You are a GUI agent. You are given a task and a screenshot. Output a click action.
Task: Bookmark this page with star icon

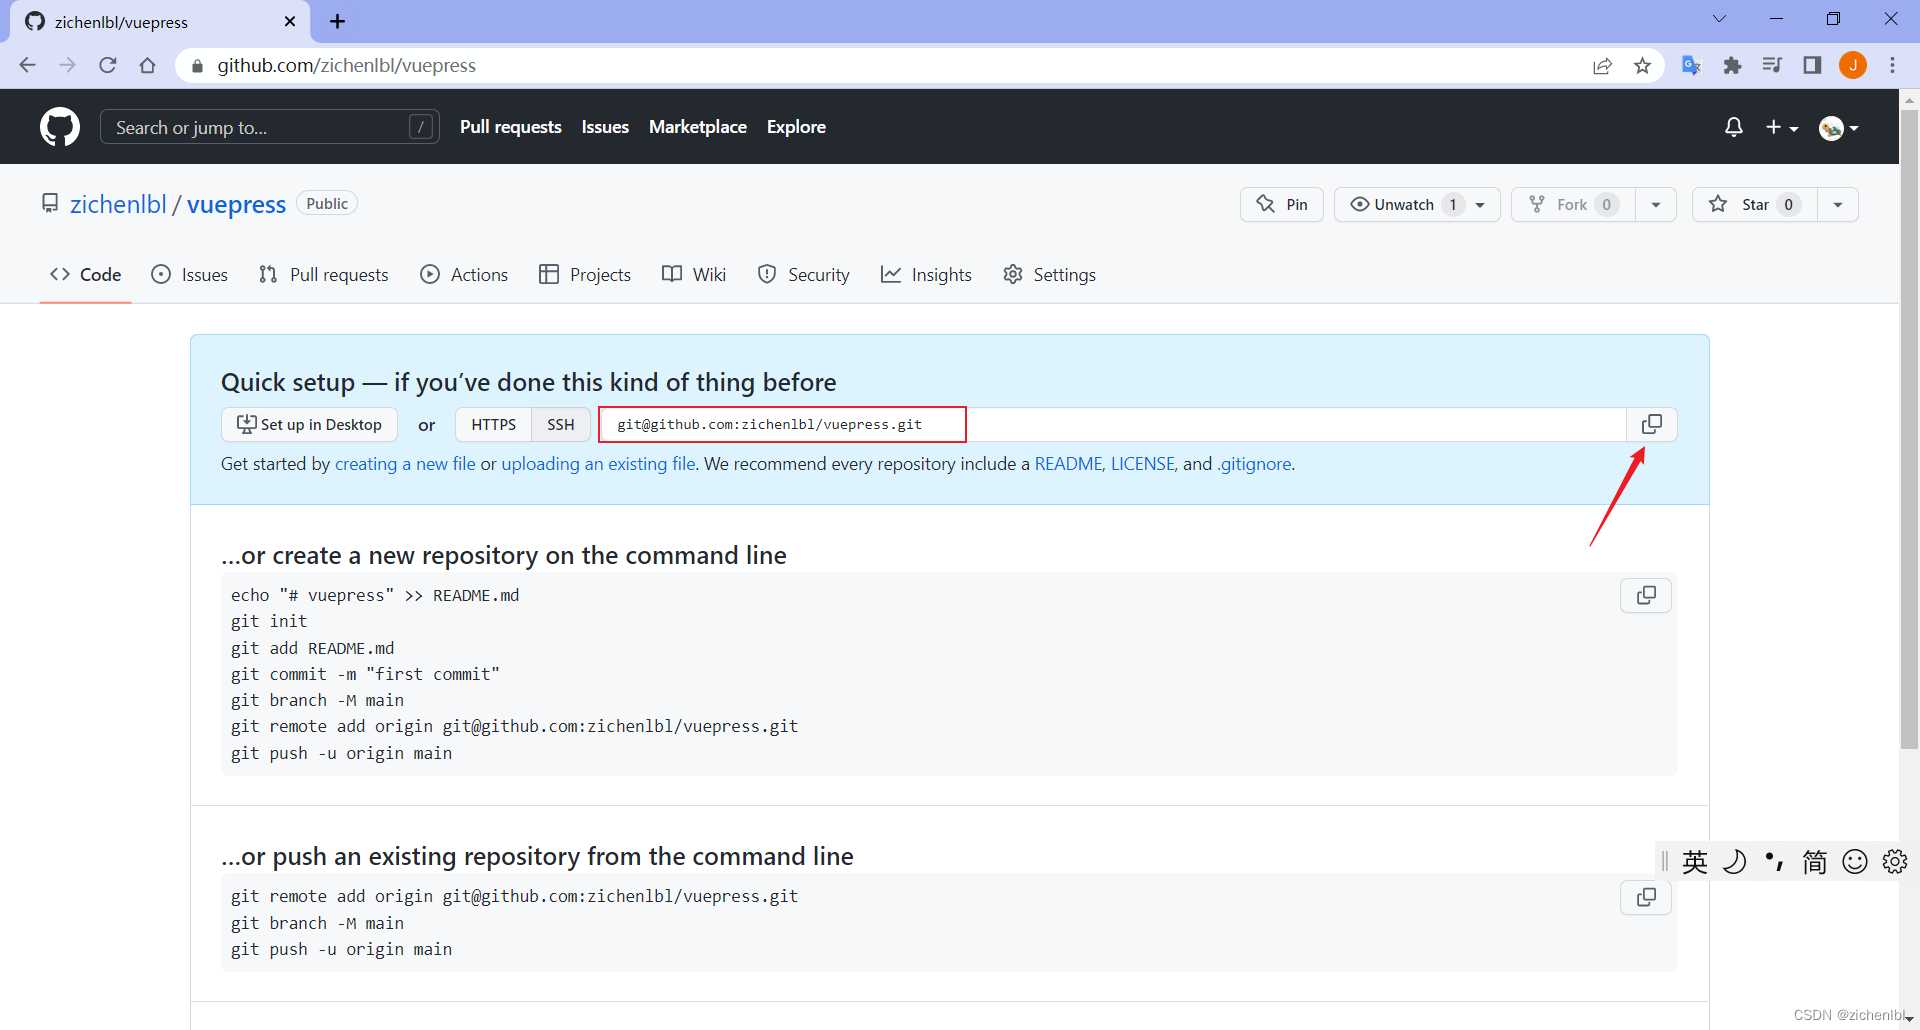pos(1642,65)
